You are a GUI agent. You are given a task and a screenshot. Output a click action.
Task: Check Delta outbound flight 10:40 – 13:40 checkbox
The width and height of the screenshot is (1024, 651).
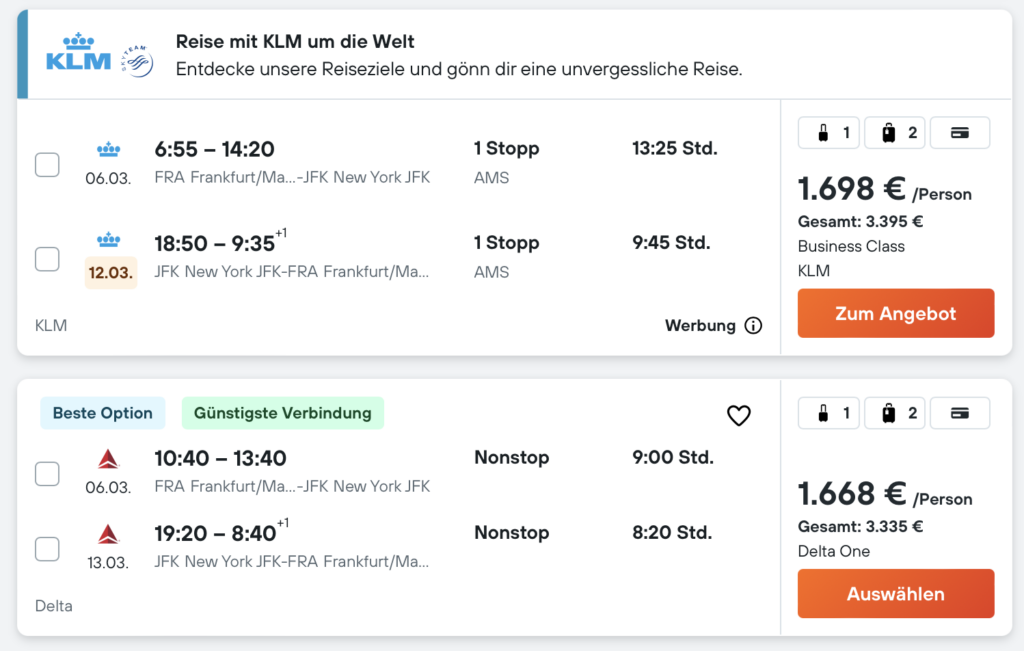(x=47, y=473)
